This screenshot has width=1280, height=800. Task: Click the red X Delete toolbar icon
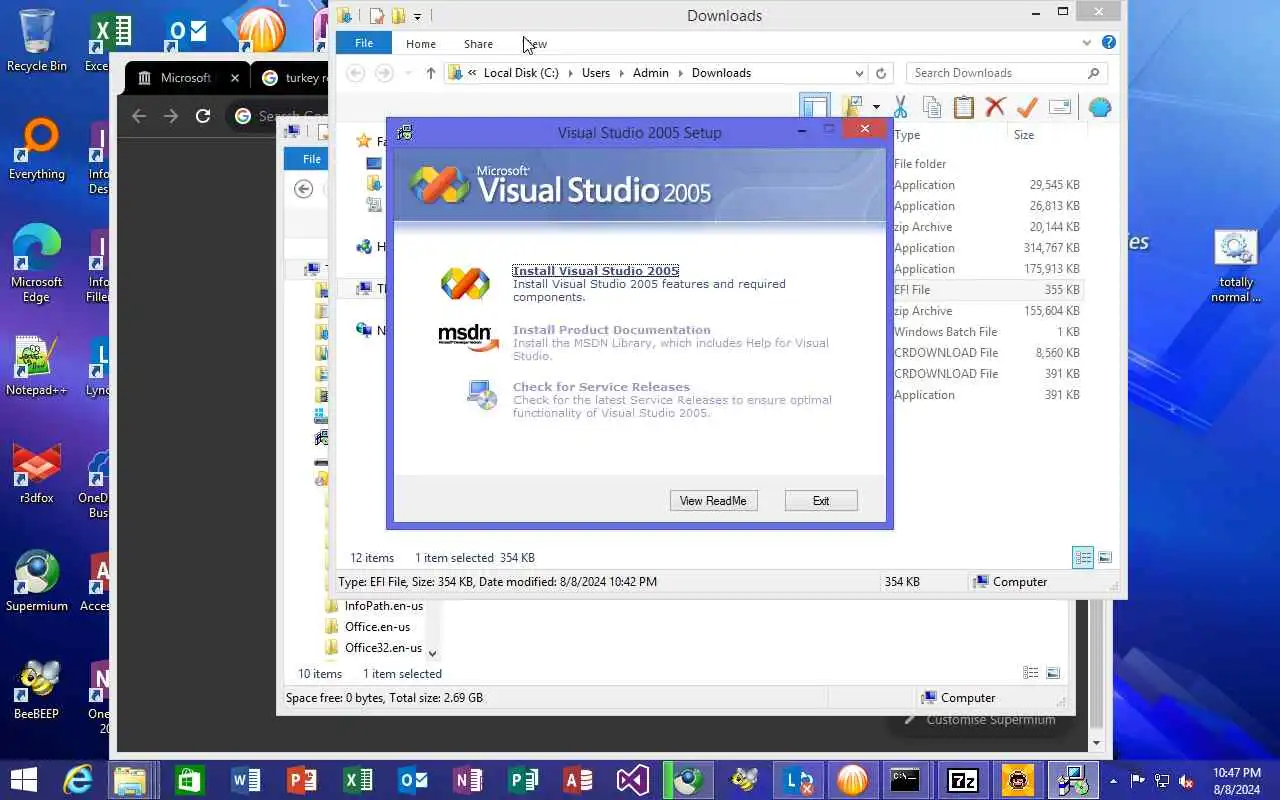(x=995, y=107)
